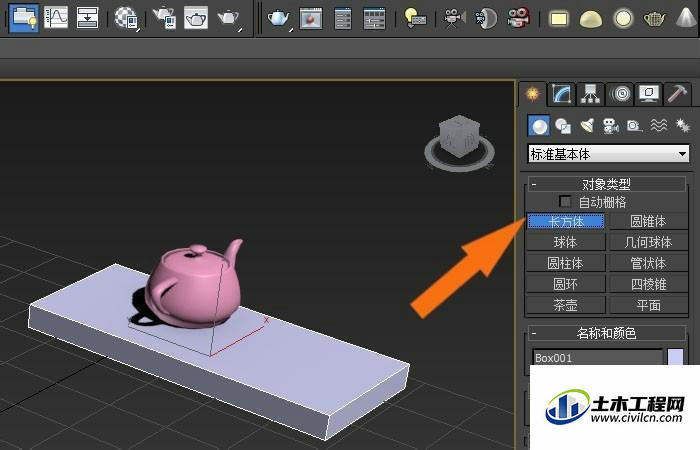Click the 四棱锥 pyramid button
This screenshot has width=700, height=450.
[648, 284]
